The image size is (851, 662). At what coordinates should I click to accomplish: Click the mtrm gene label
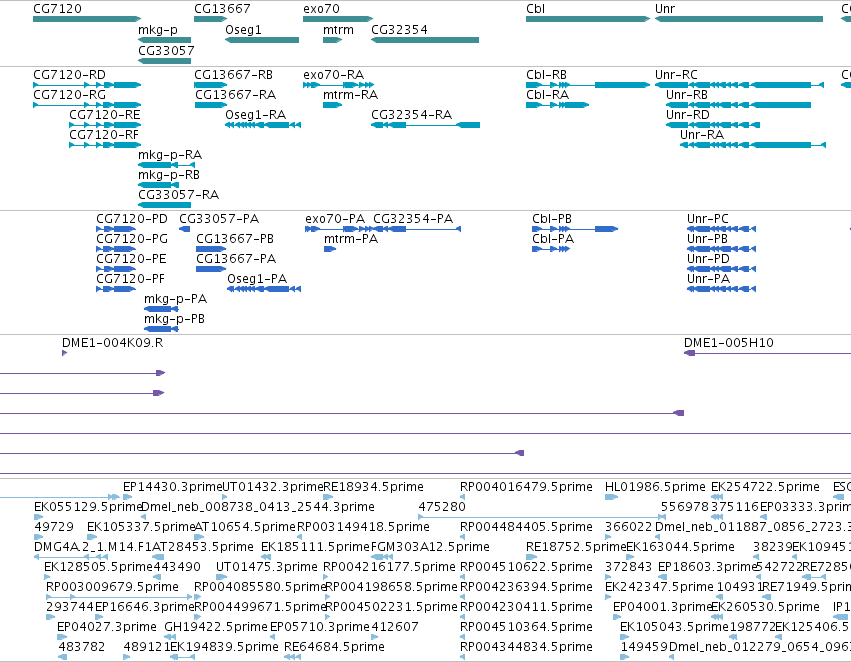pos(338,30)
